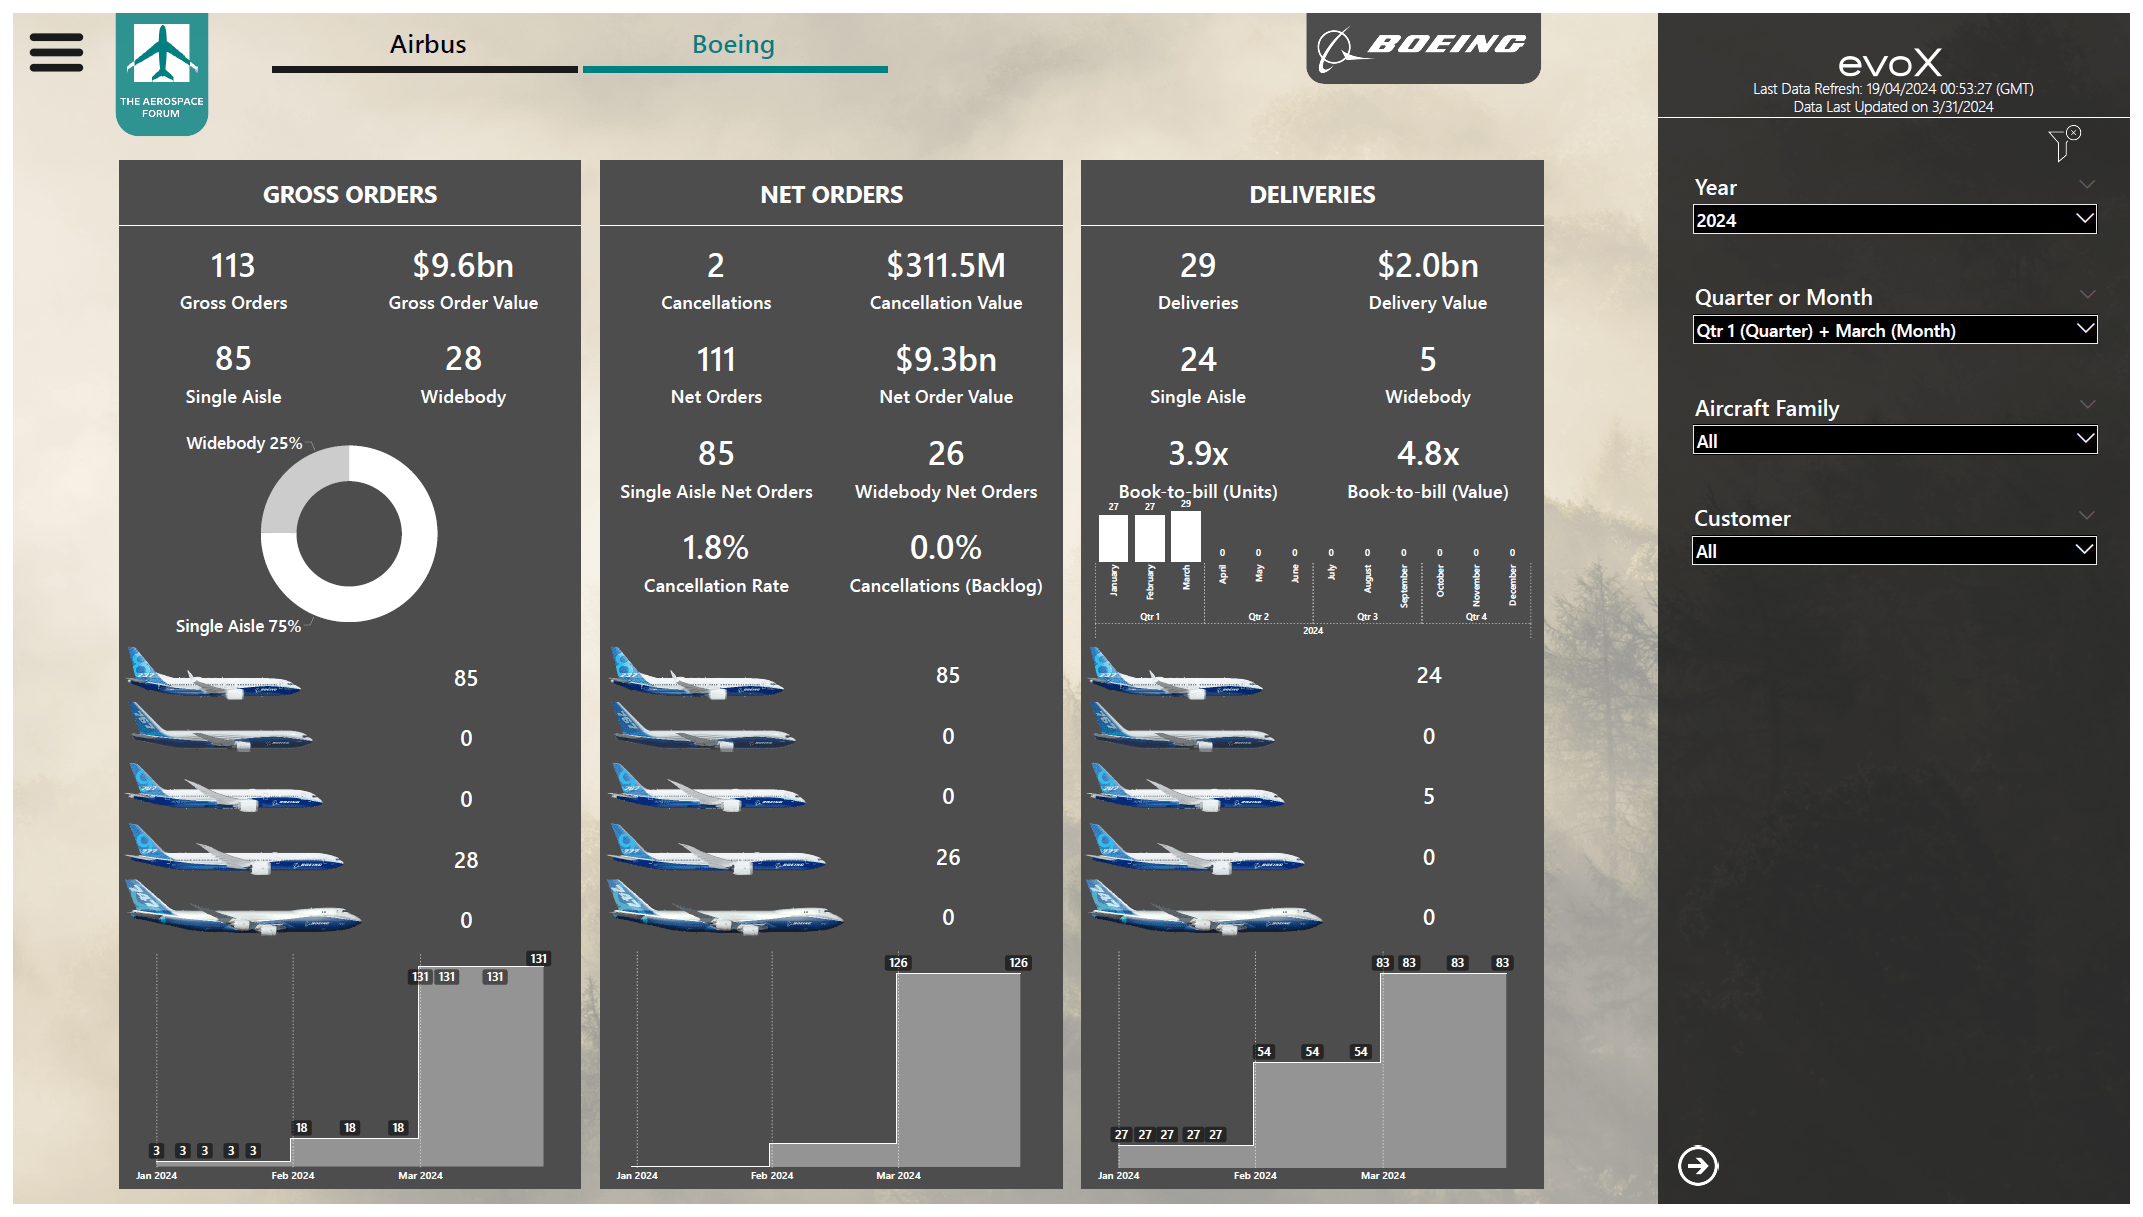This screenshot has height=1217, width=2143.
Task: Click the Boeing brand logo banner
Action: [x=1423, y=47]
